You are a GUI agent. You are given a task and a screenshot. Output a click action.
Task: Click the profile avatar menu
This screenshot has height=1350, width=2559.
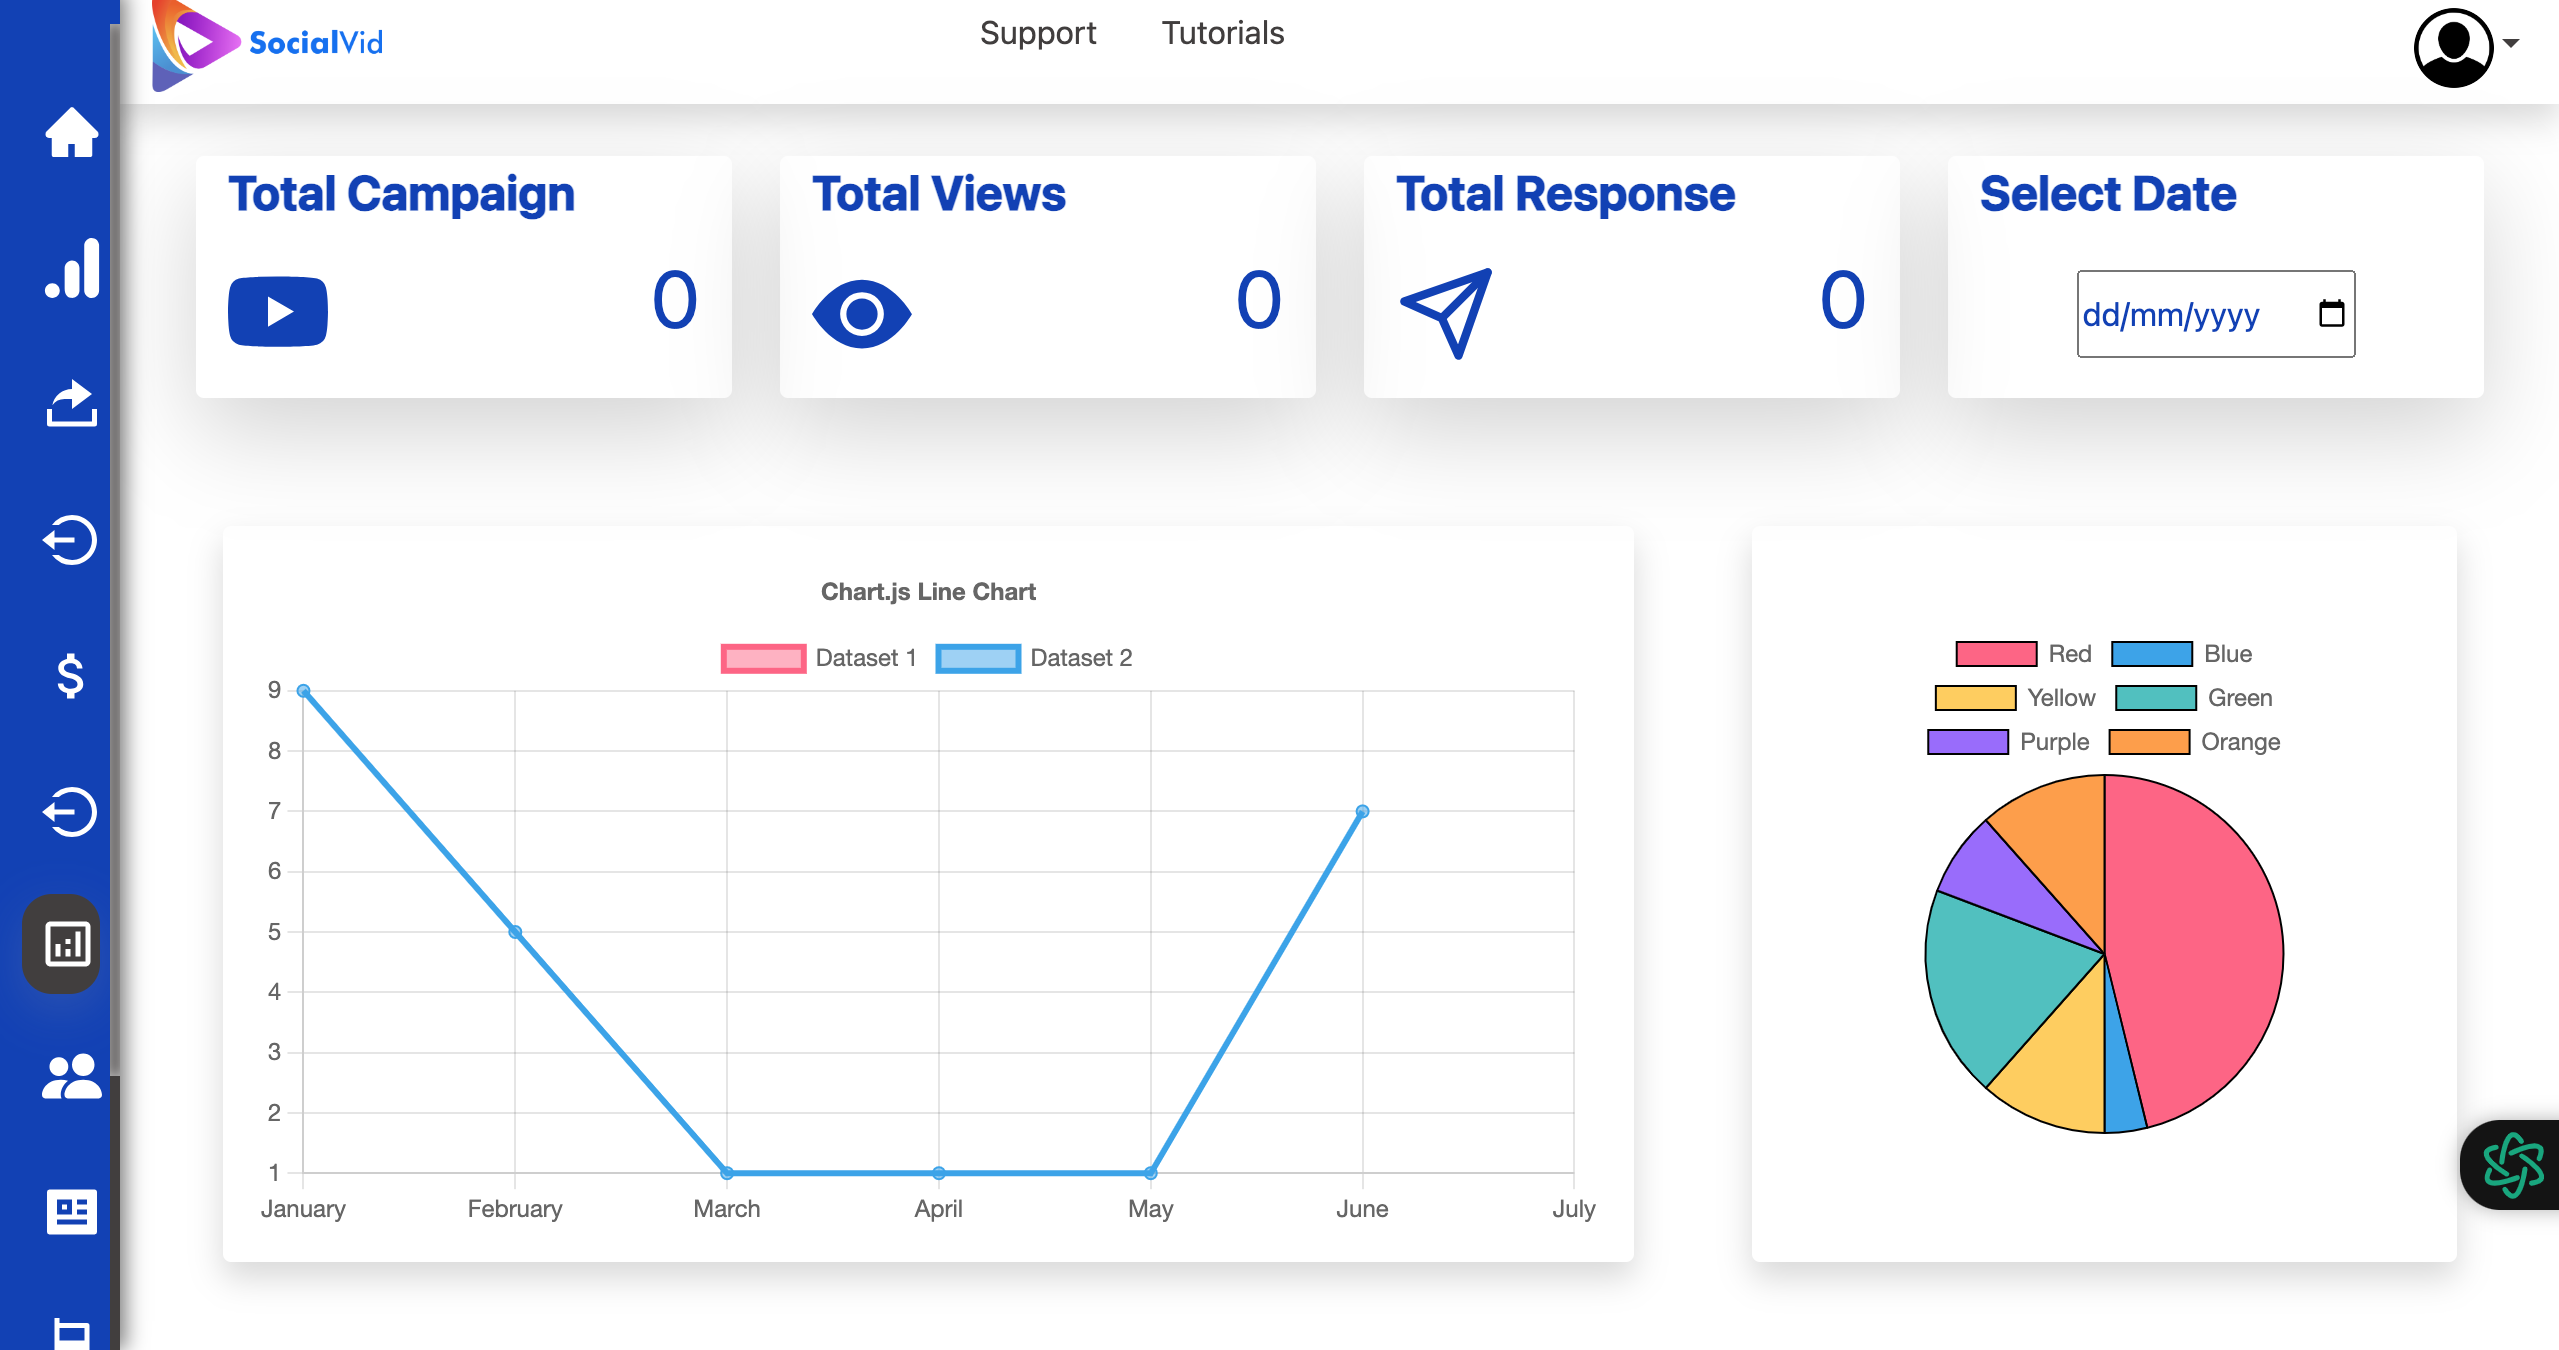tap(2453, 46)
